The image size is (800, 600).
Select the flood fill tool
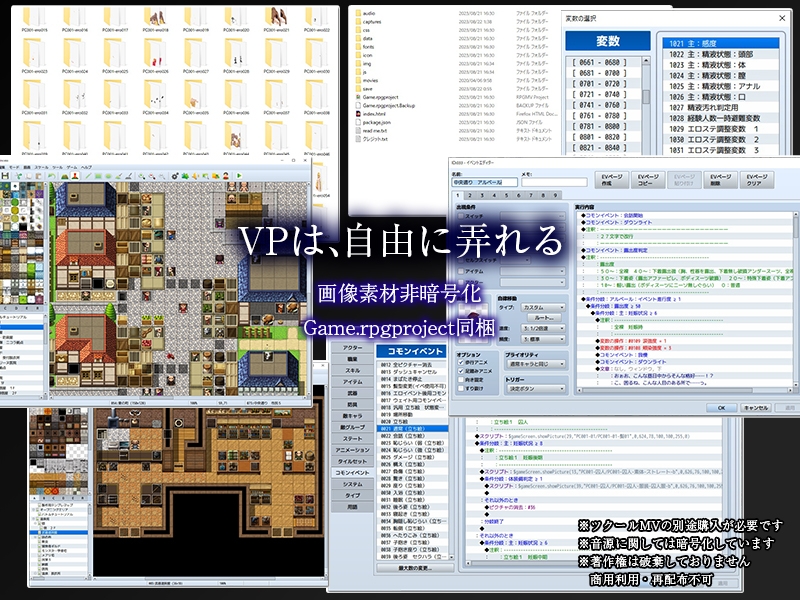(x=118, y=175)
